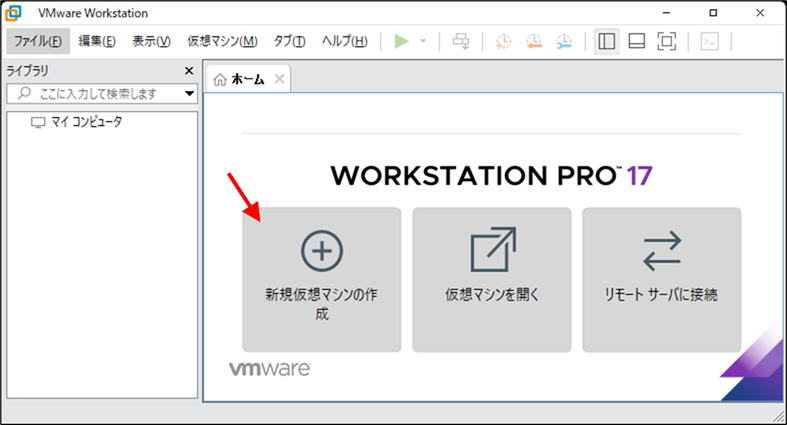Click 仮想マシンを開く tile
This screenshot has height=425, width=787.
[x=492, y=279]
